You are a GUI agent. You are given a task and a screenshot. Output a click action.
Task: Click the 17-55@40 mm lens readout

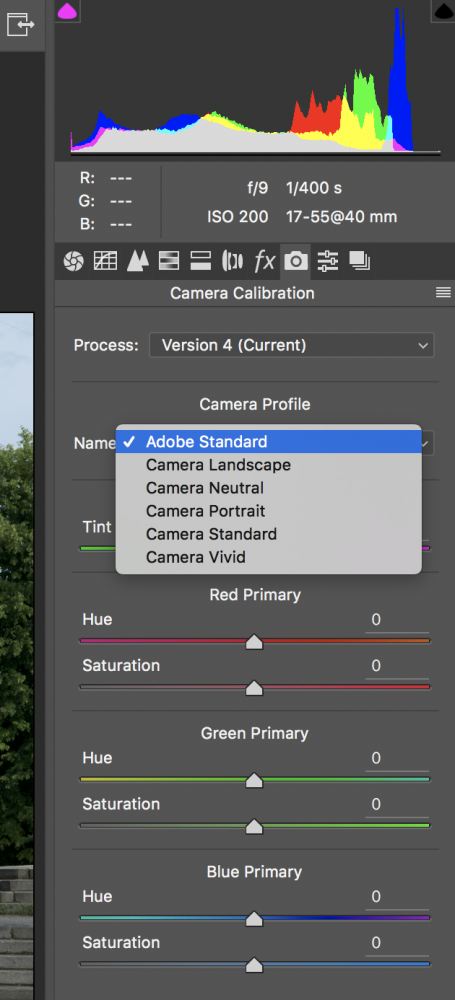pyautogui.click(x=341, y=217)
